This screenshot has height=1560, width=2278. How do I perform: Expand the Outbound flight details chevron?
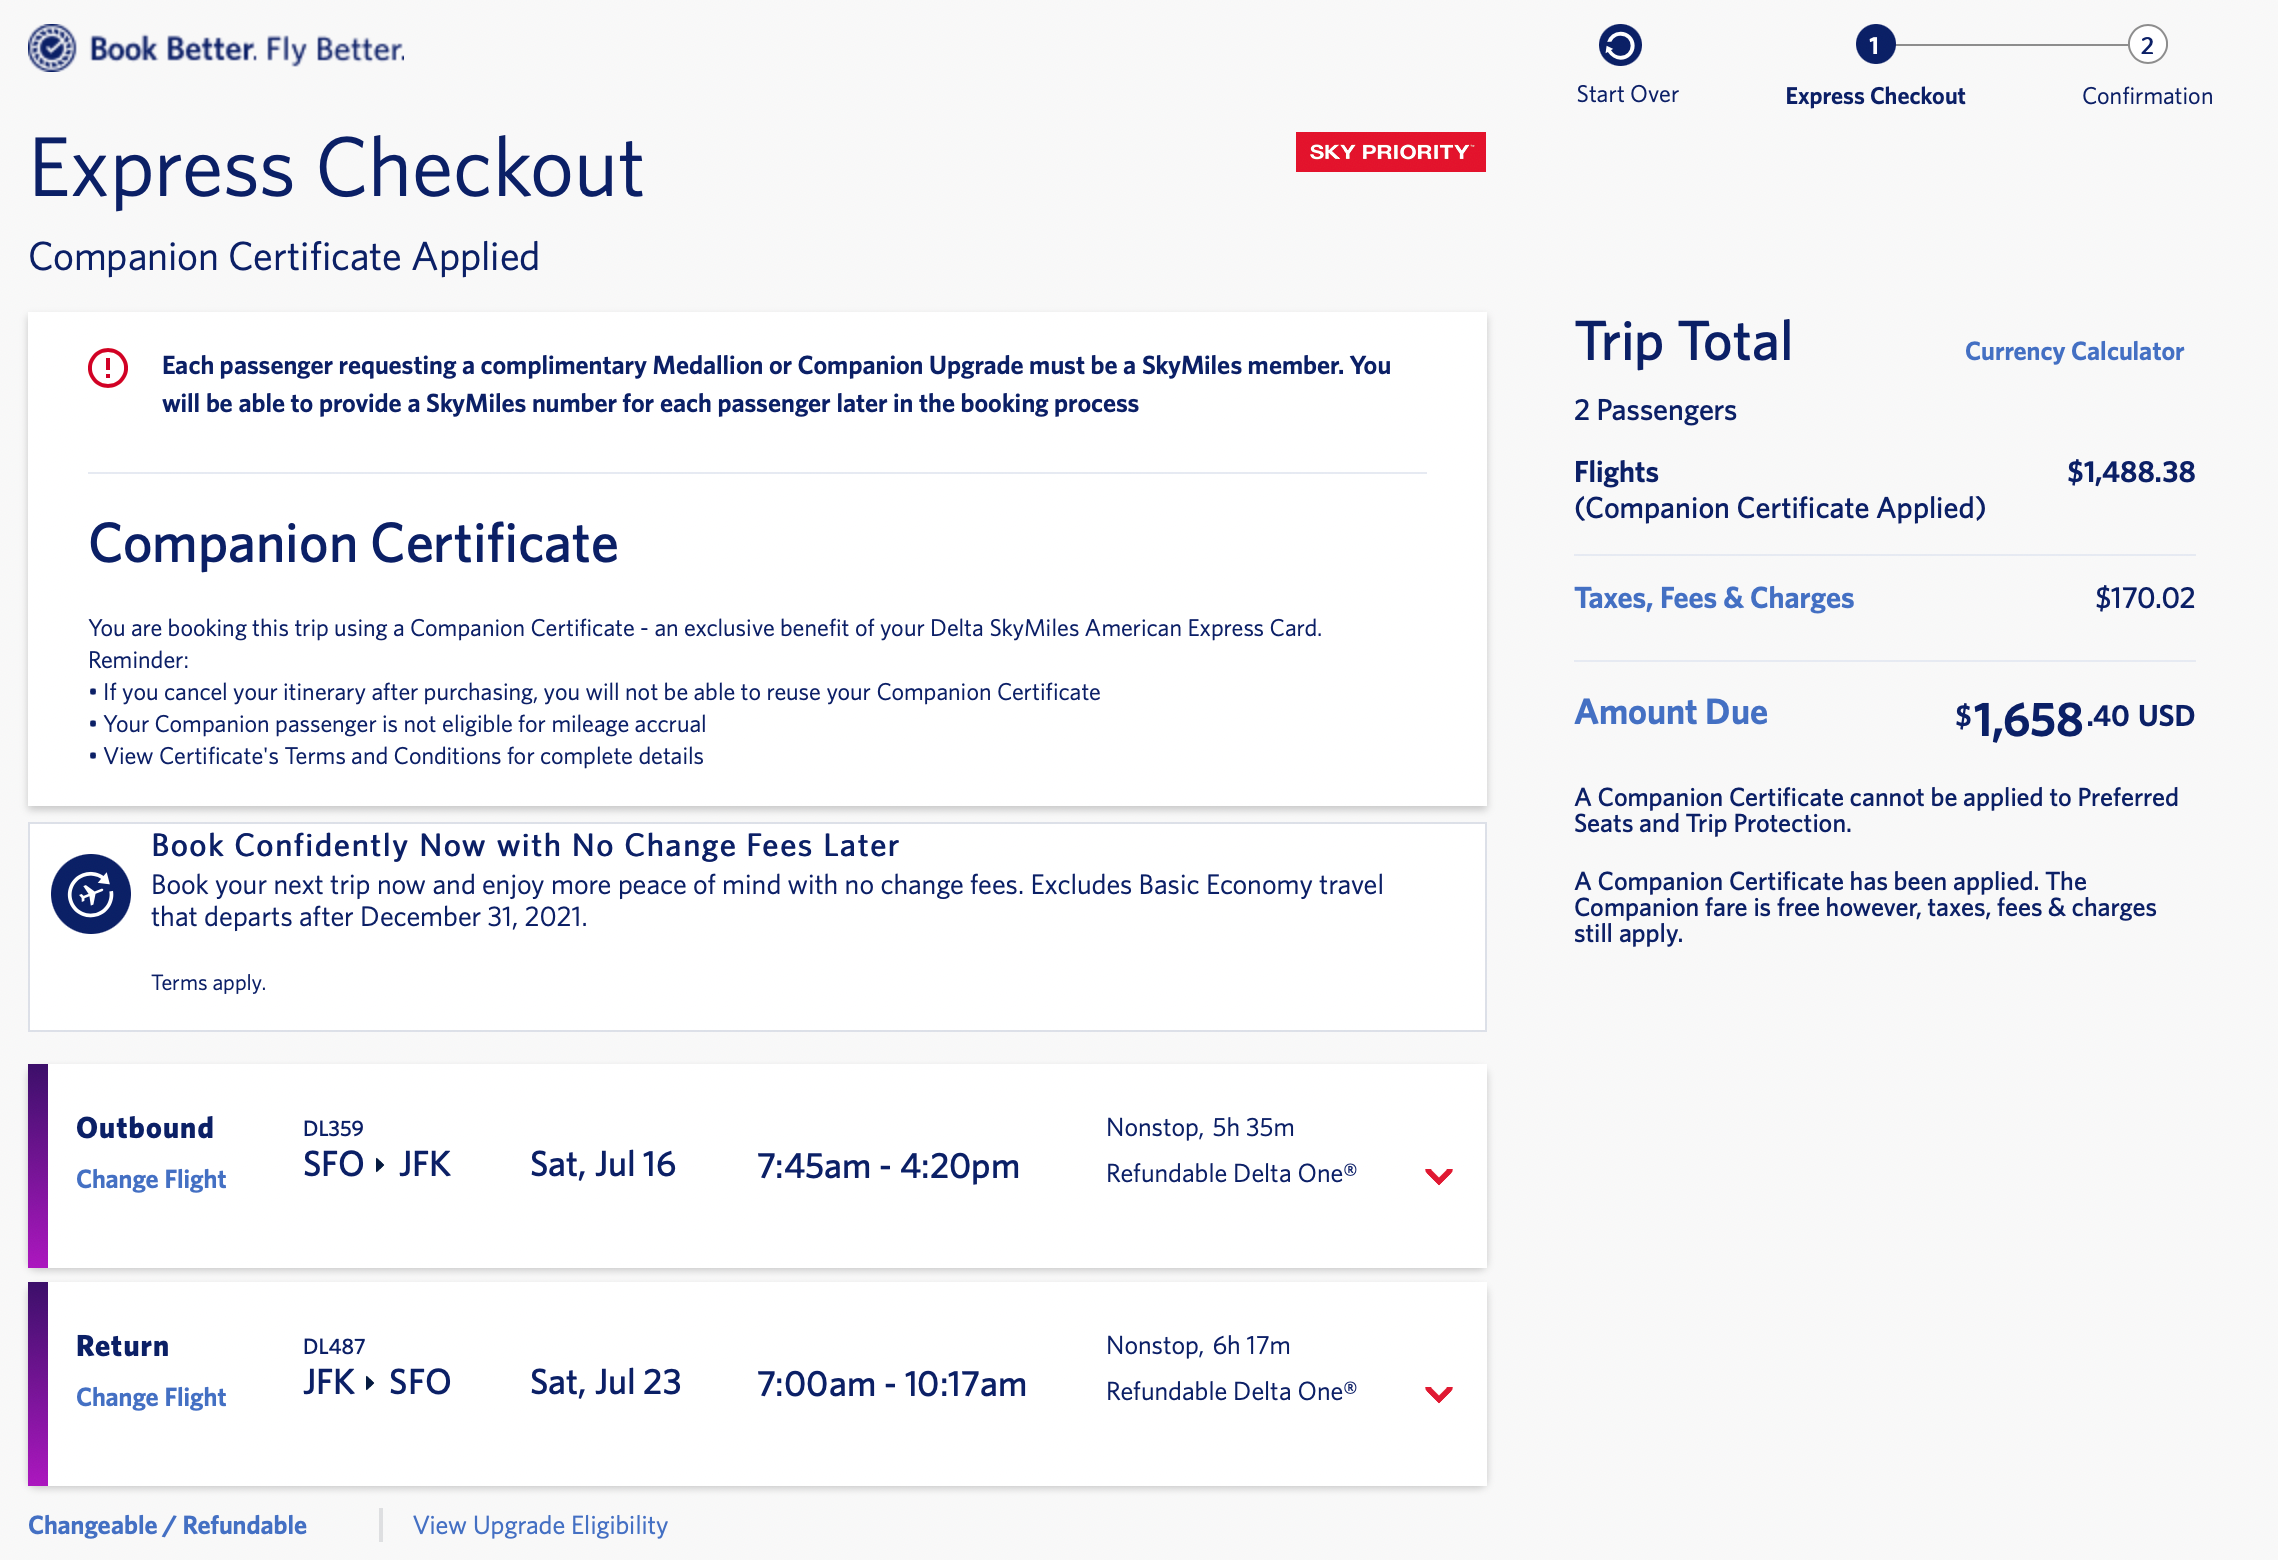tap(1438, 1176)
